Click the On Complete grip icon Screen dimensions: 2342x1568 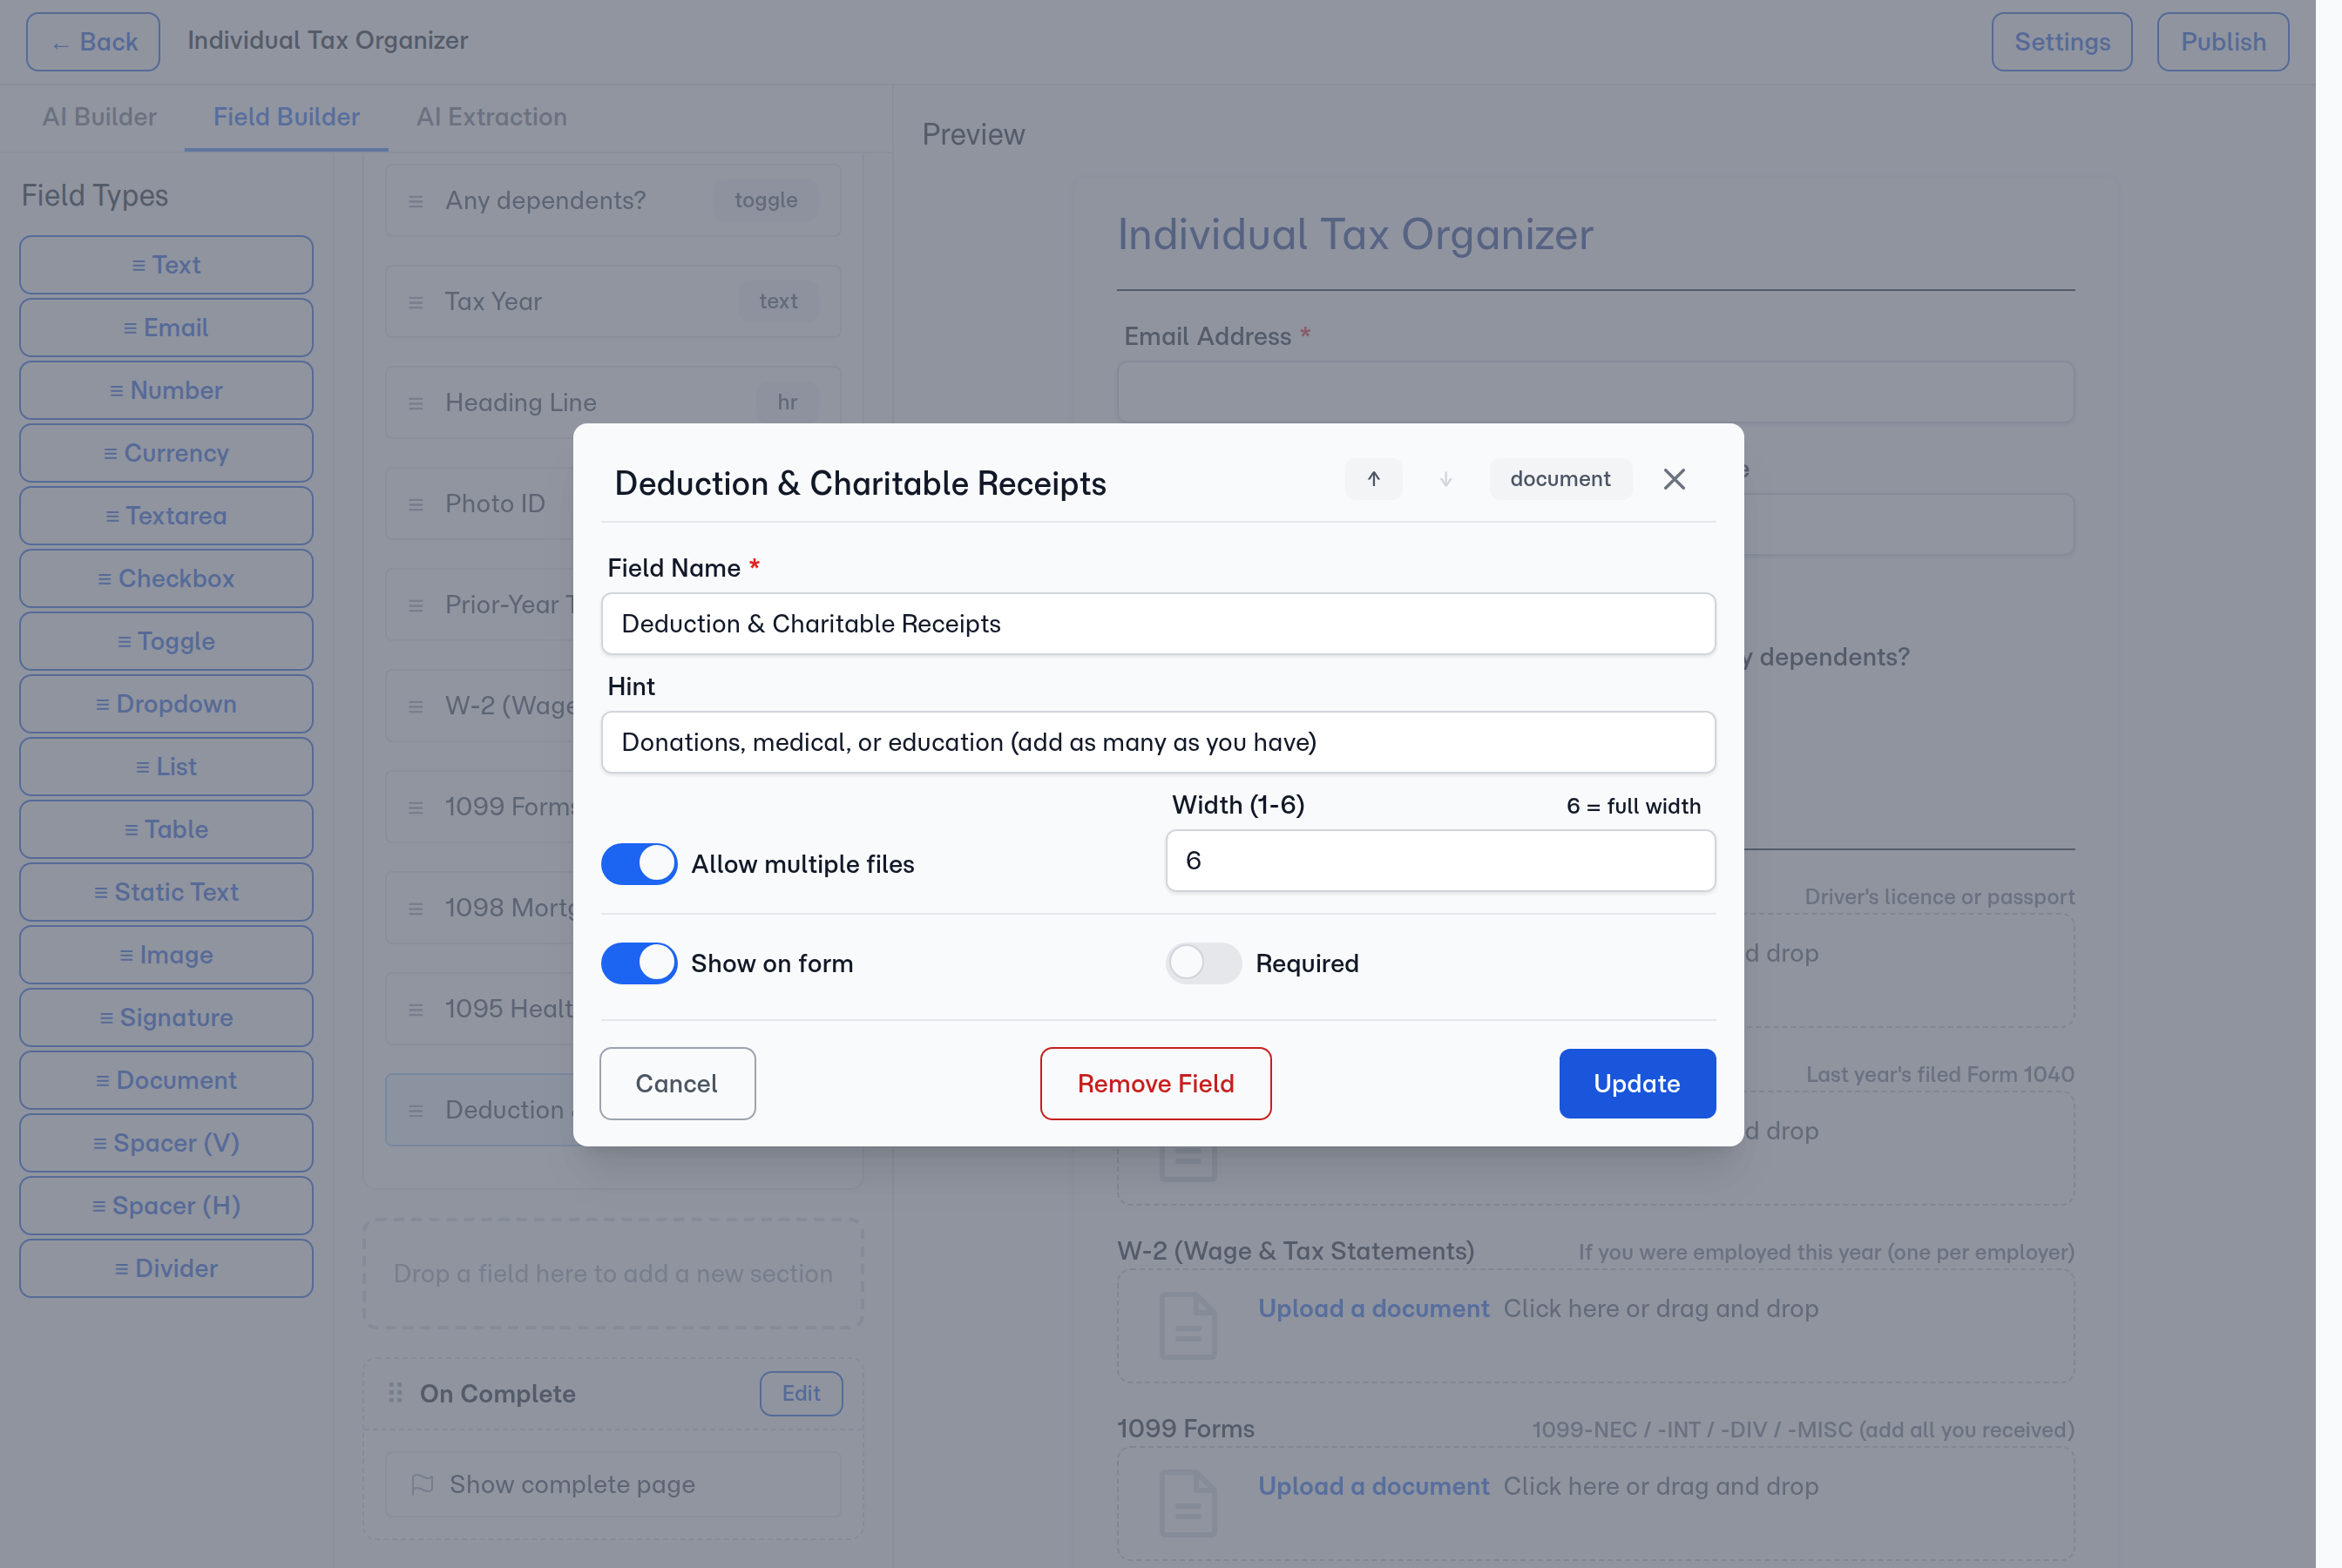[x=395, y=1393]
